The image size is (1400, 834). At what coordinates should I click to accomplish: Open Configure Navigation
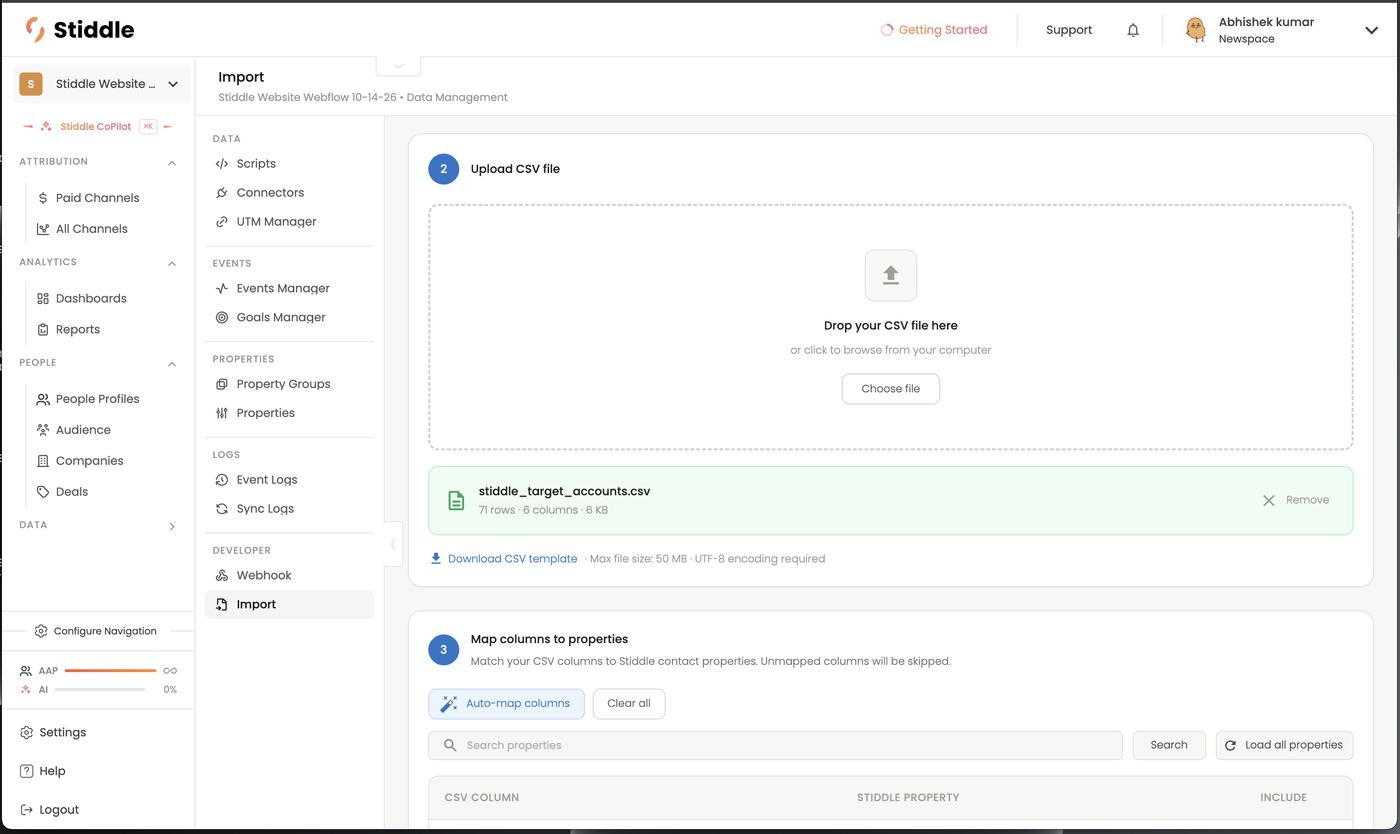coord(95,631)
